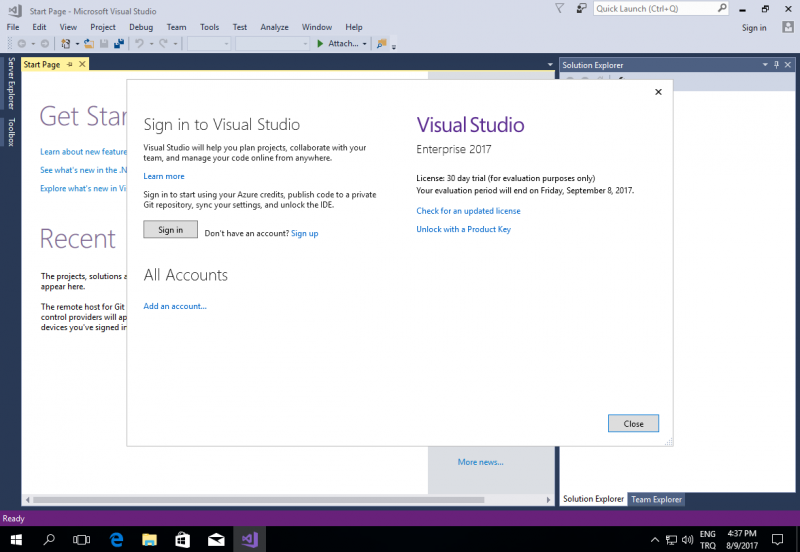Click Unlock with a Product Key
Screen dimensions: 800x552
pos(463,229)
